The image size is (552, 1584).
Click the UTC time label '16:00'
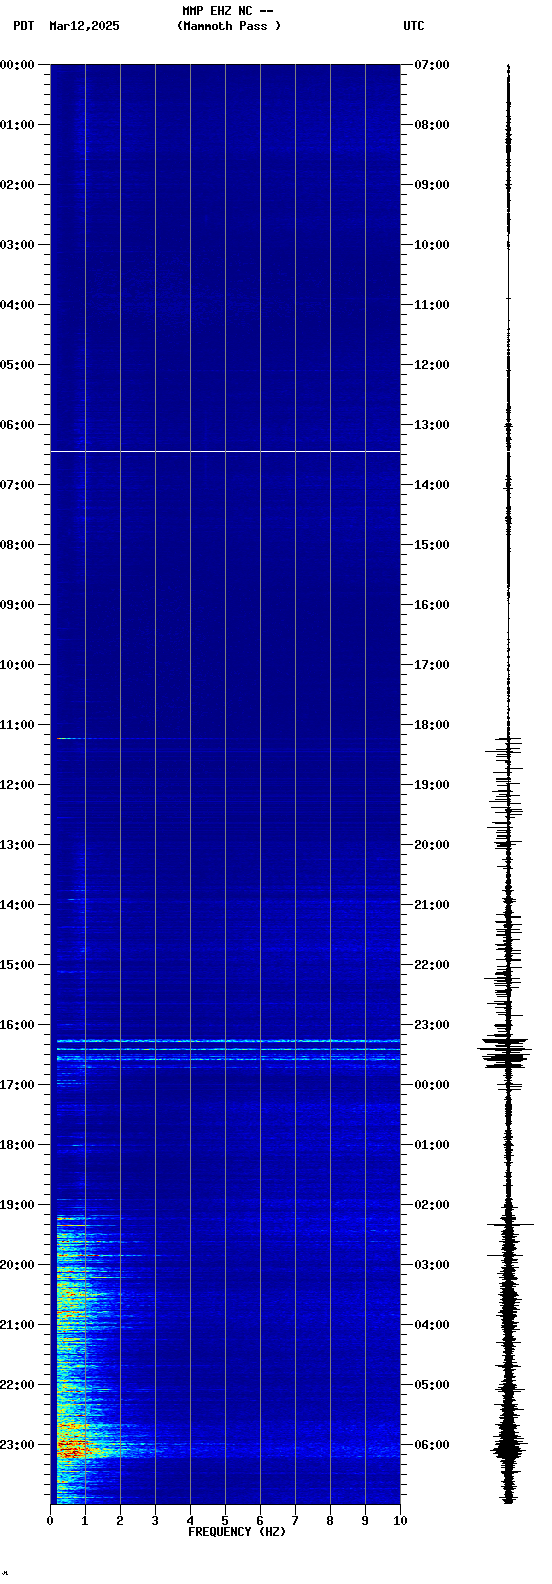tap(432, 605)
